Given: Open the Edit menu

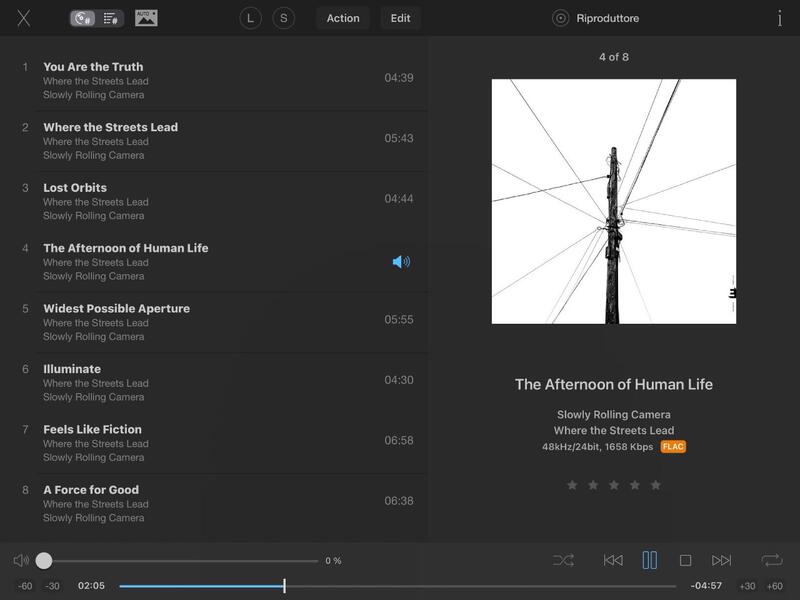Looking at the screenshot, I should (400, 18).
